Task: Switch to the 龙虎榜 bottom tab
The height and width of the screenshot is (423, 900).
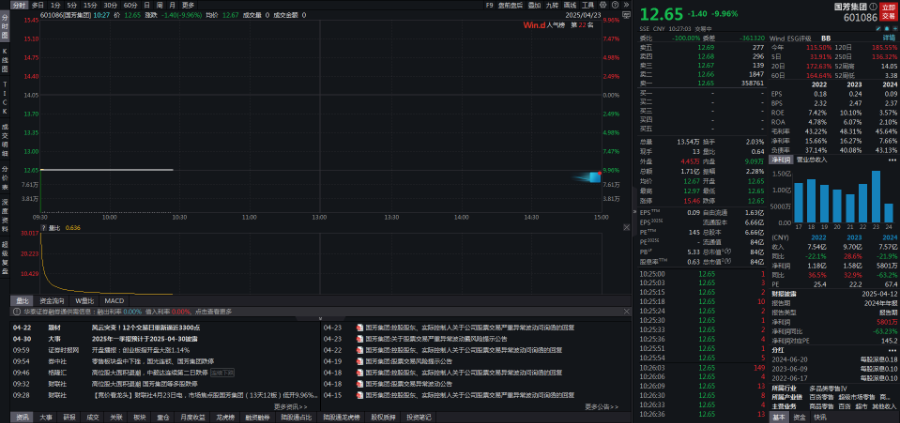Action: tap(224, 417)
